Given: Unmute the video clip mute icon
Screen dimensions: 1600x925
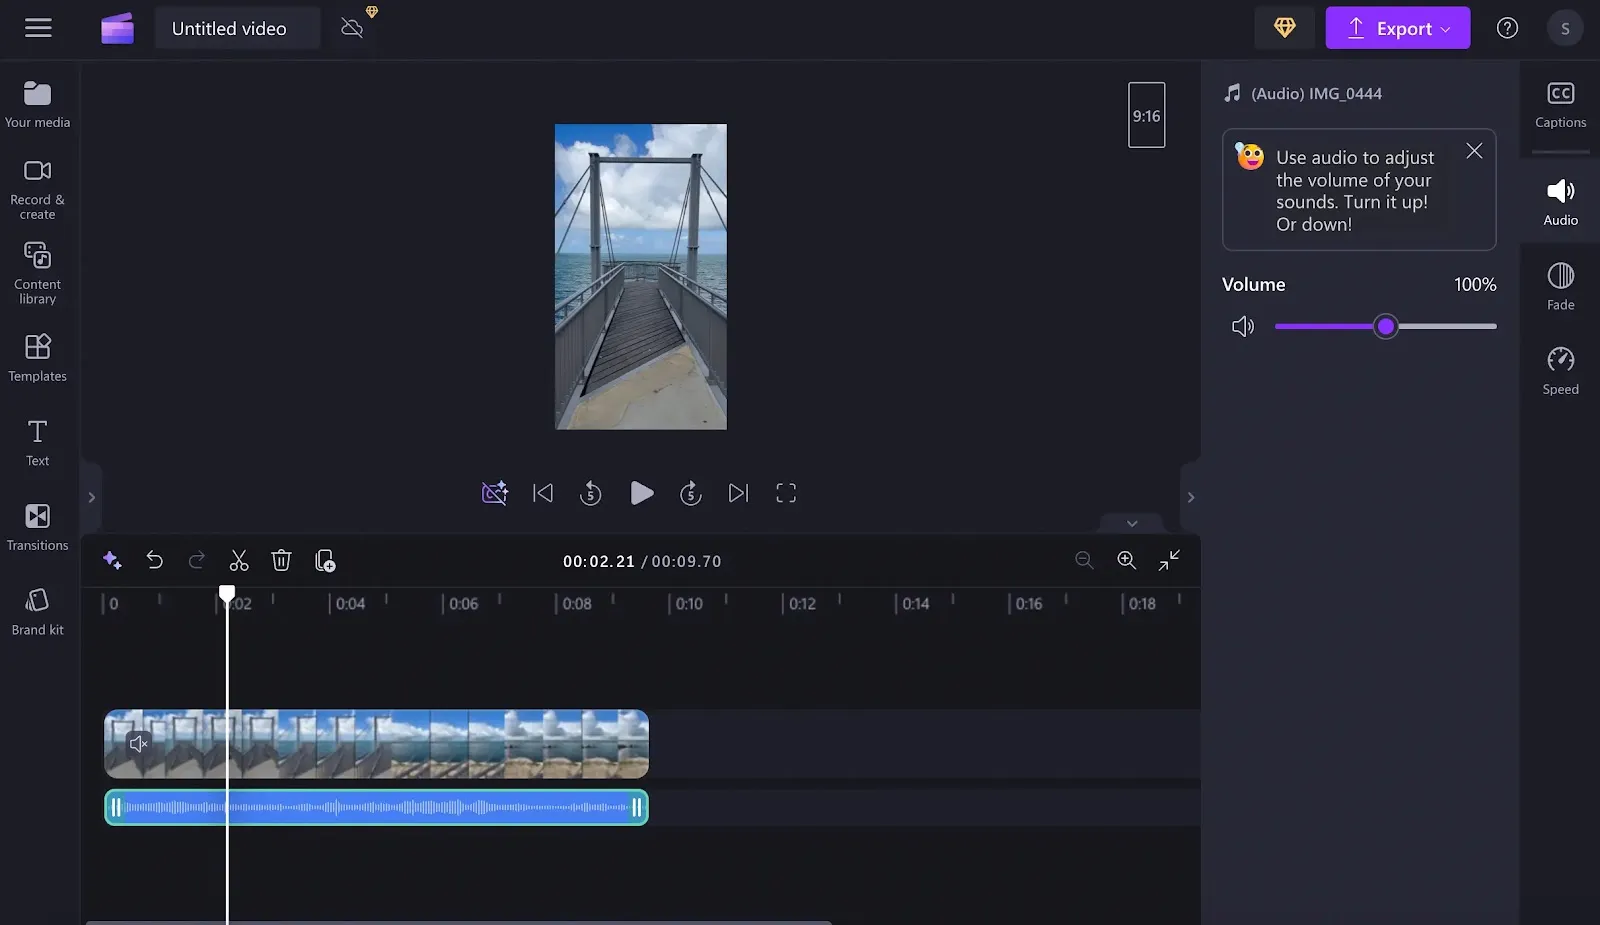Looking at the screenshot, I should point(139,743).
